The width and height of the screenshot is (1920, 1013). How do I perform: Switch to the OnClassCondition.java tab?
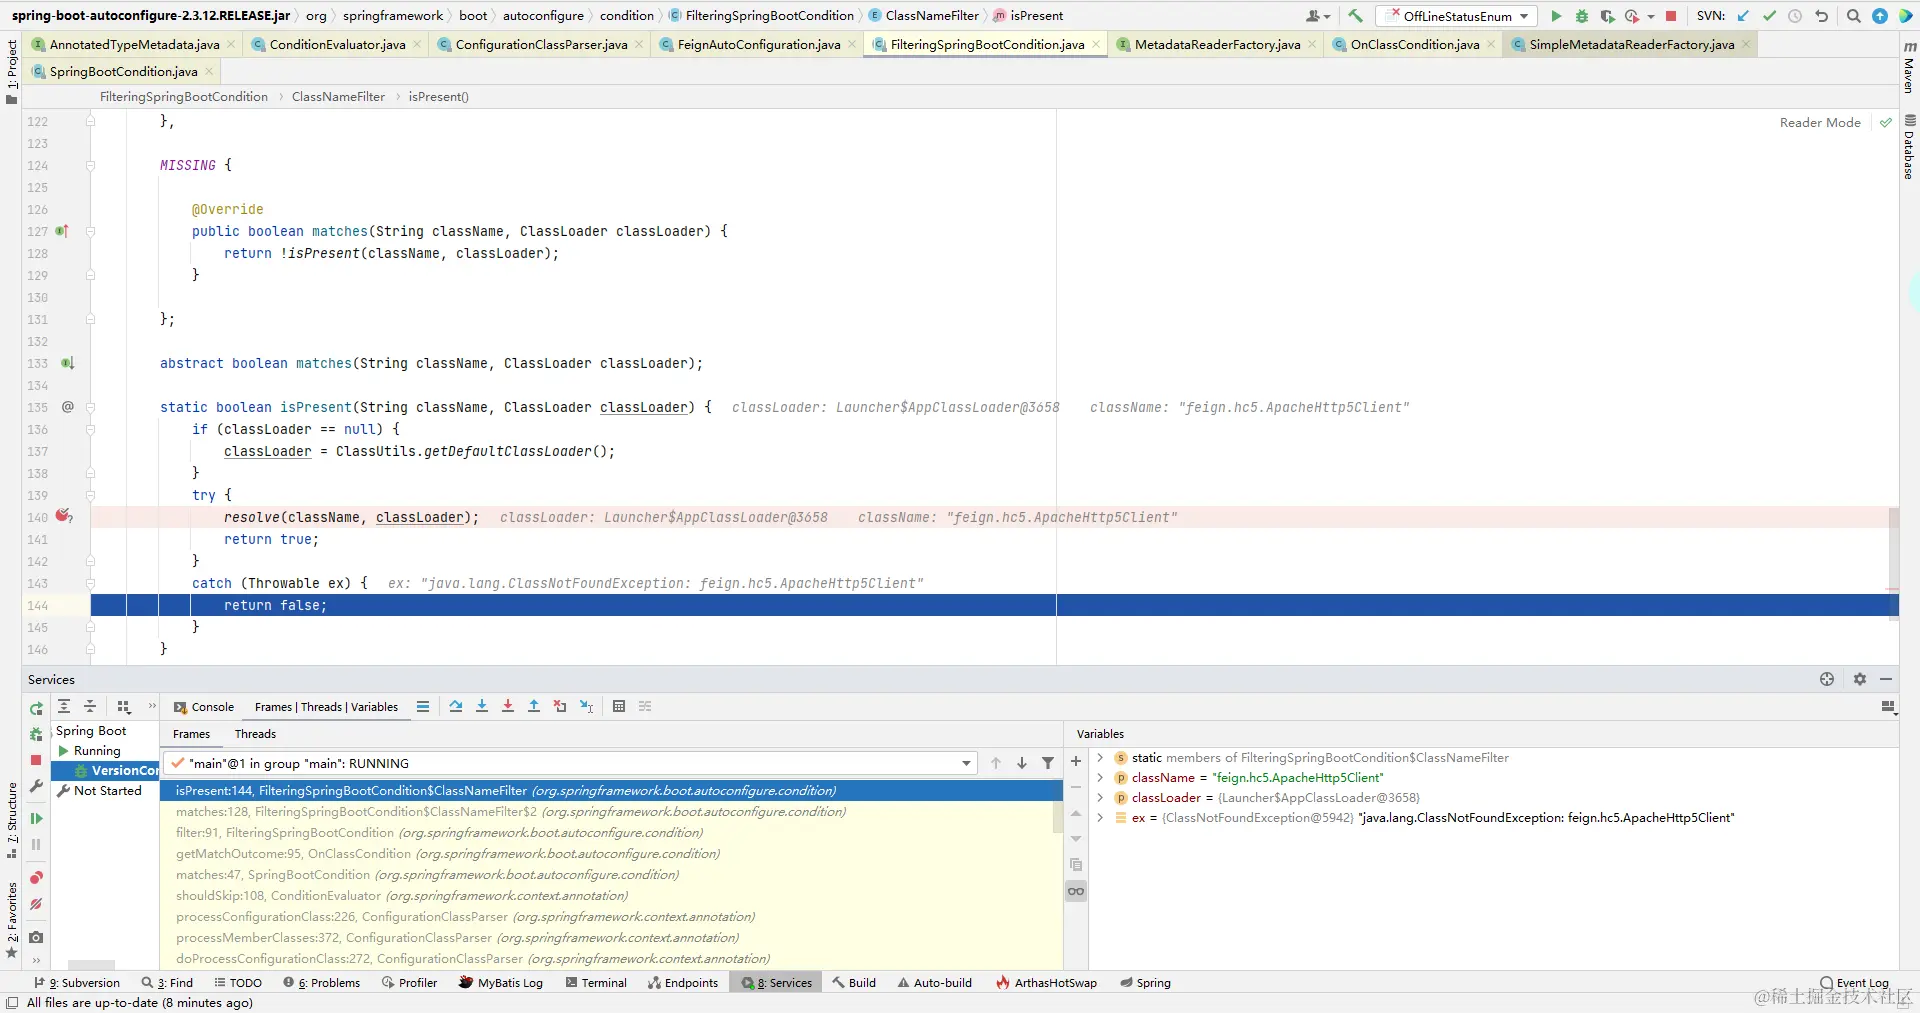(x=1414, y=45)
